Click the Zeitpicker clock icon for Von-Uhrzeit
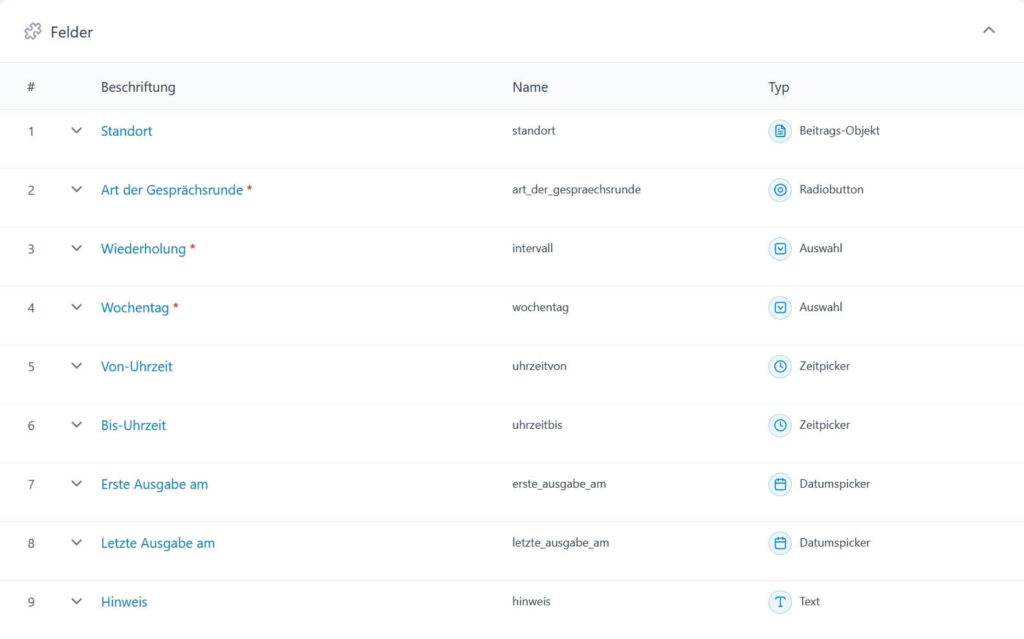Viewport: 1024px width, 639px height. click(x=779, y=367)
